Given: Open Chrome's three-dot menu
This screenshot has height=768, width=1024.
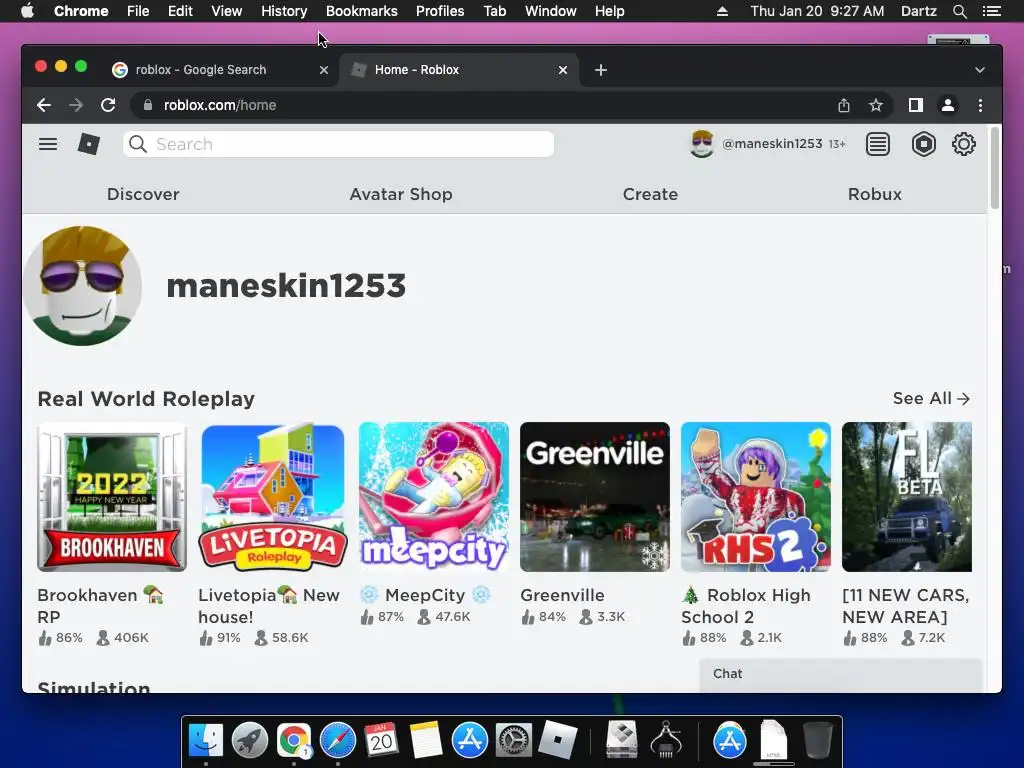Looking at the screenshot, I should (980, 105).
